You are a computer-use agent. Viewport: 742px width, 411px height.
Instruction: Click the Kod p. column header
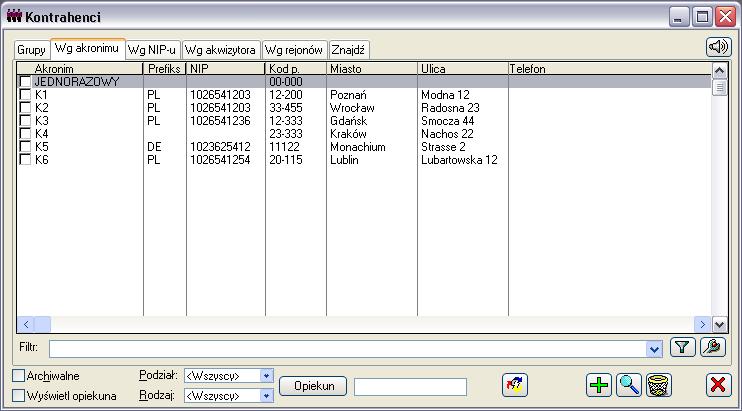pyautogui.click(x=296, y=69)
